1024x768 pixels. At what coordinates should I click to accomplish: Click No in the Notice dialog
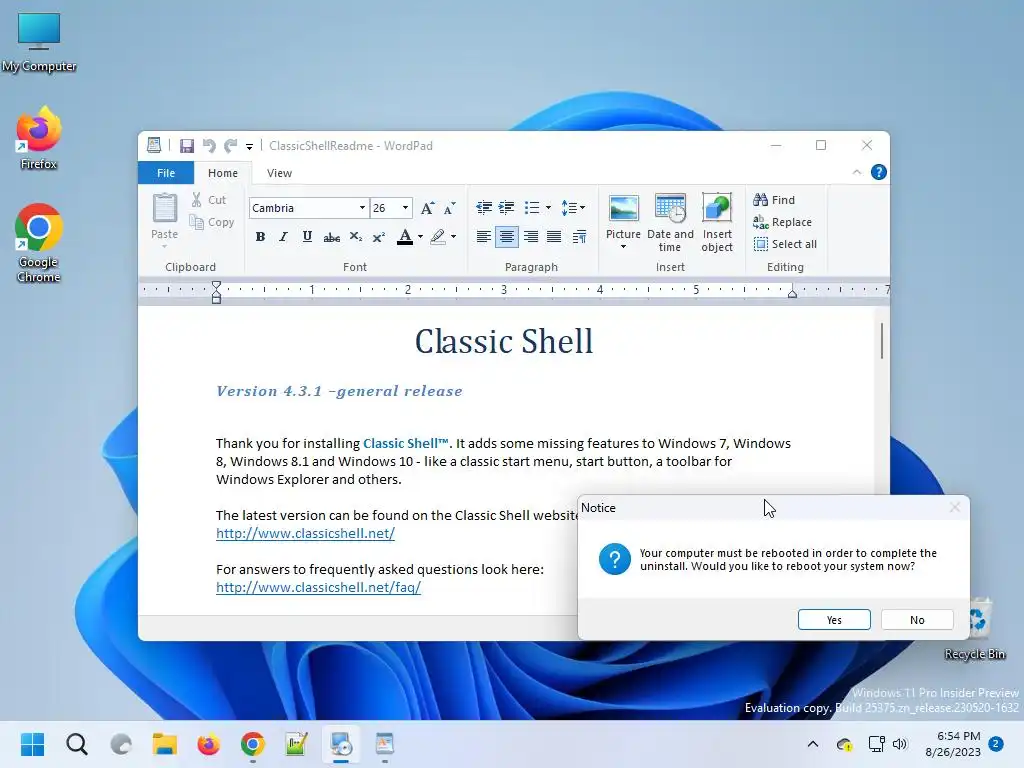[917, 620]
